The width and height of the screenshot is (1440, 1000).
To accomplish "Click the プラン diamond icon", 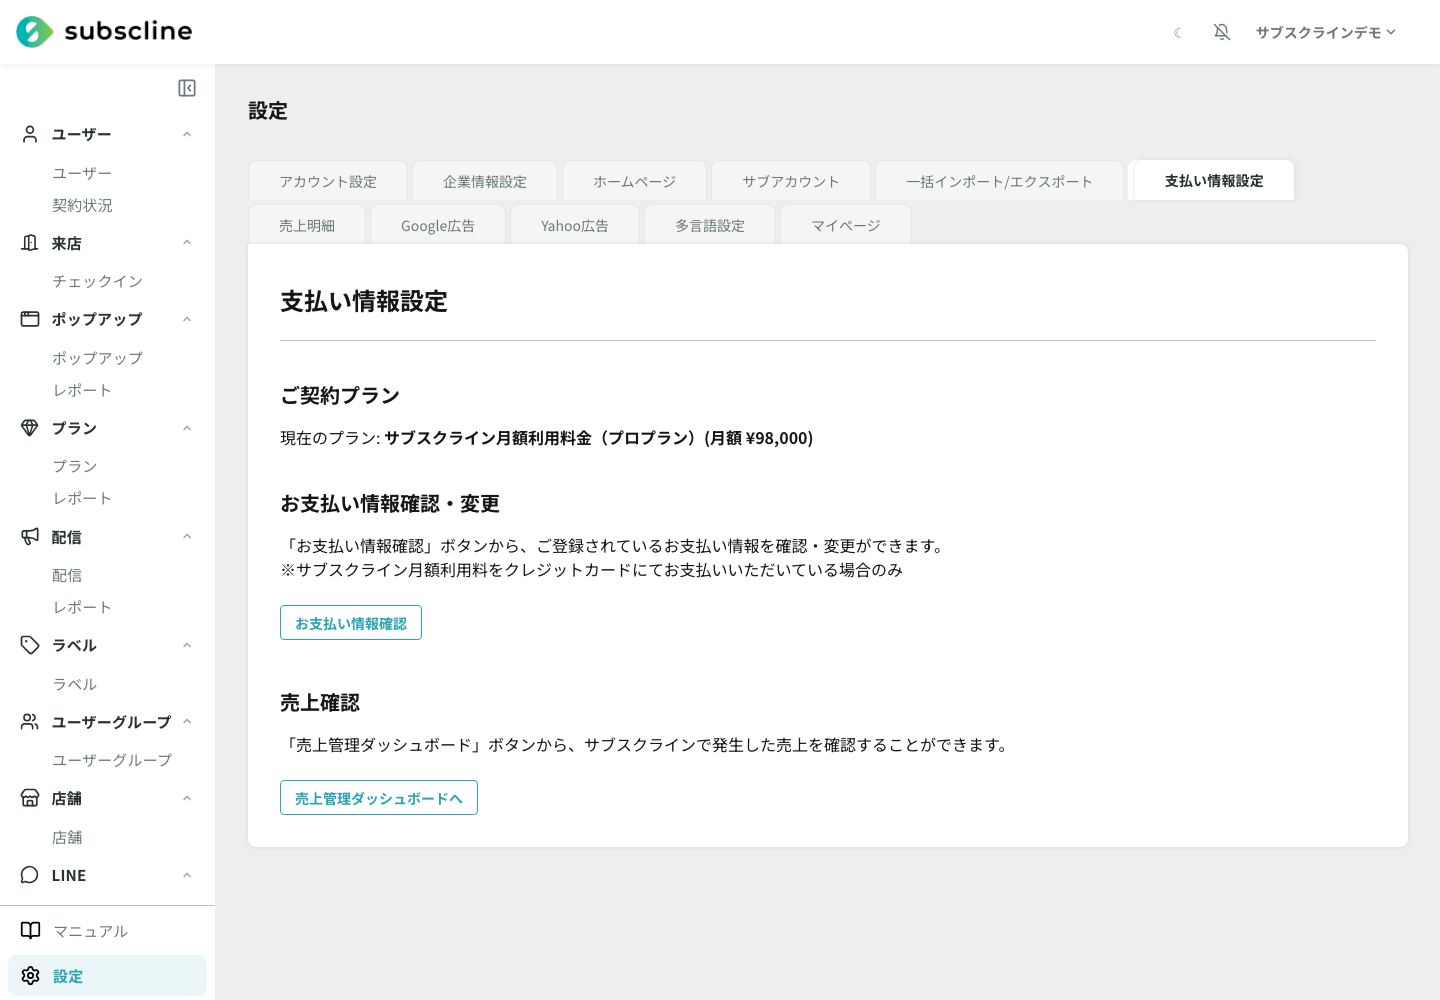I will tap(30, 428).
